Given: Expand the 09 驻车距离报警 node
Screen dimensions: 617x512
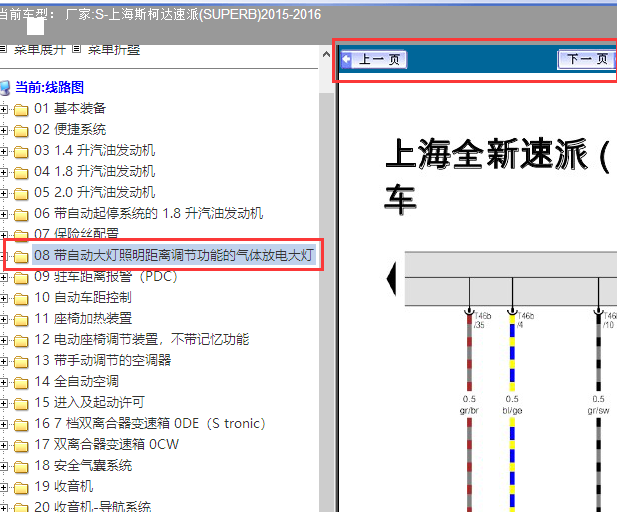Looking at the screenshot, I should (x=4, y=277).
